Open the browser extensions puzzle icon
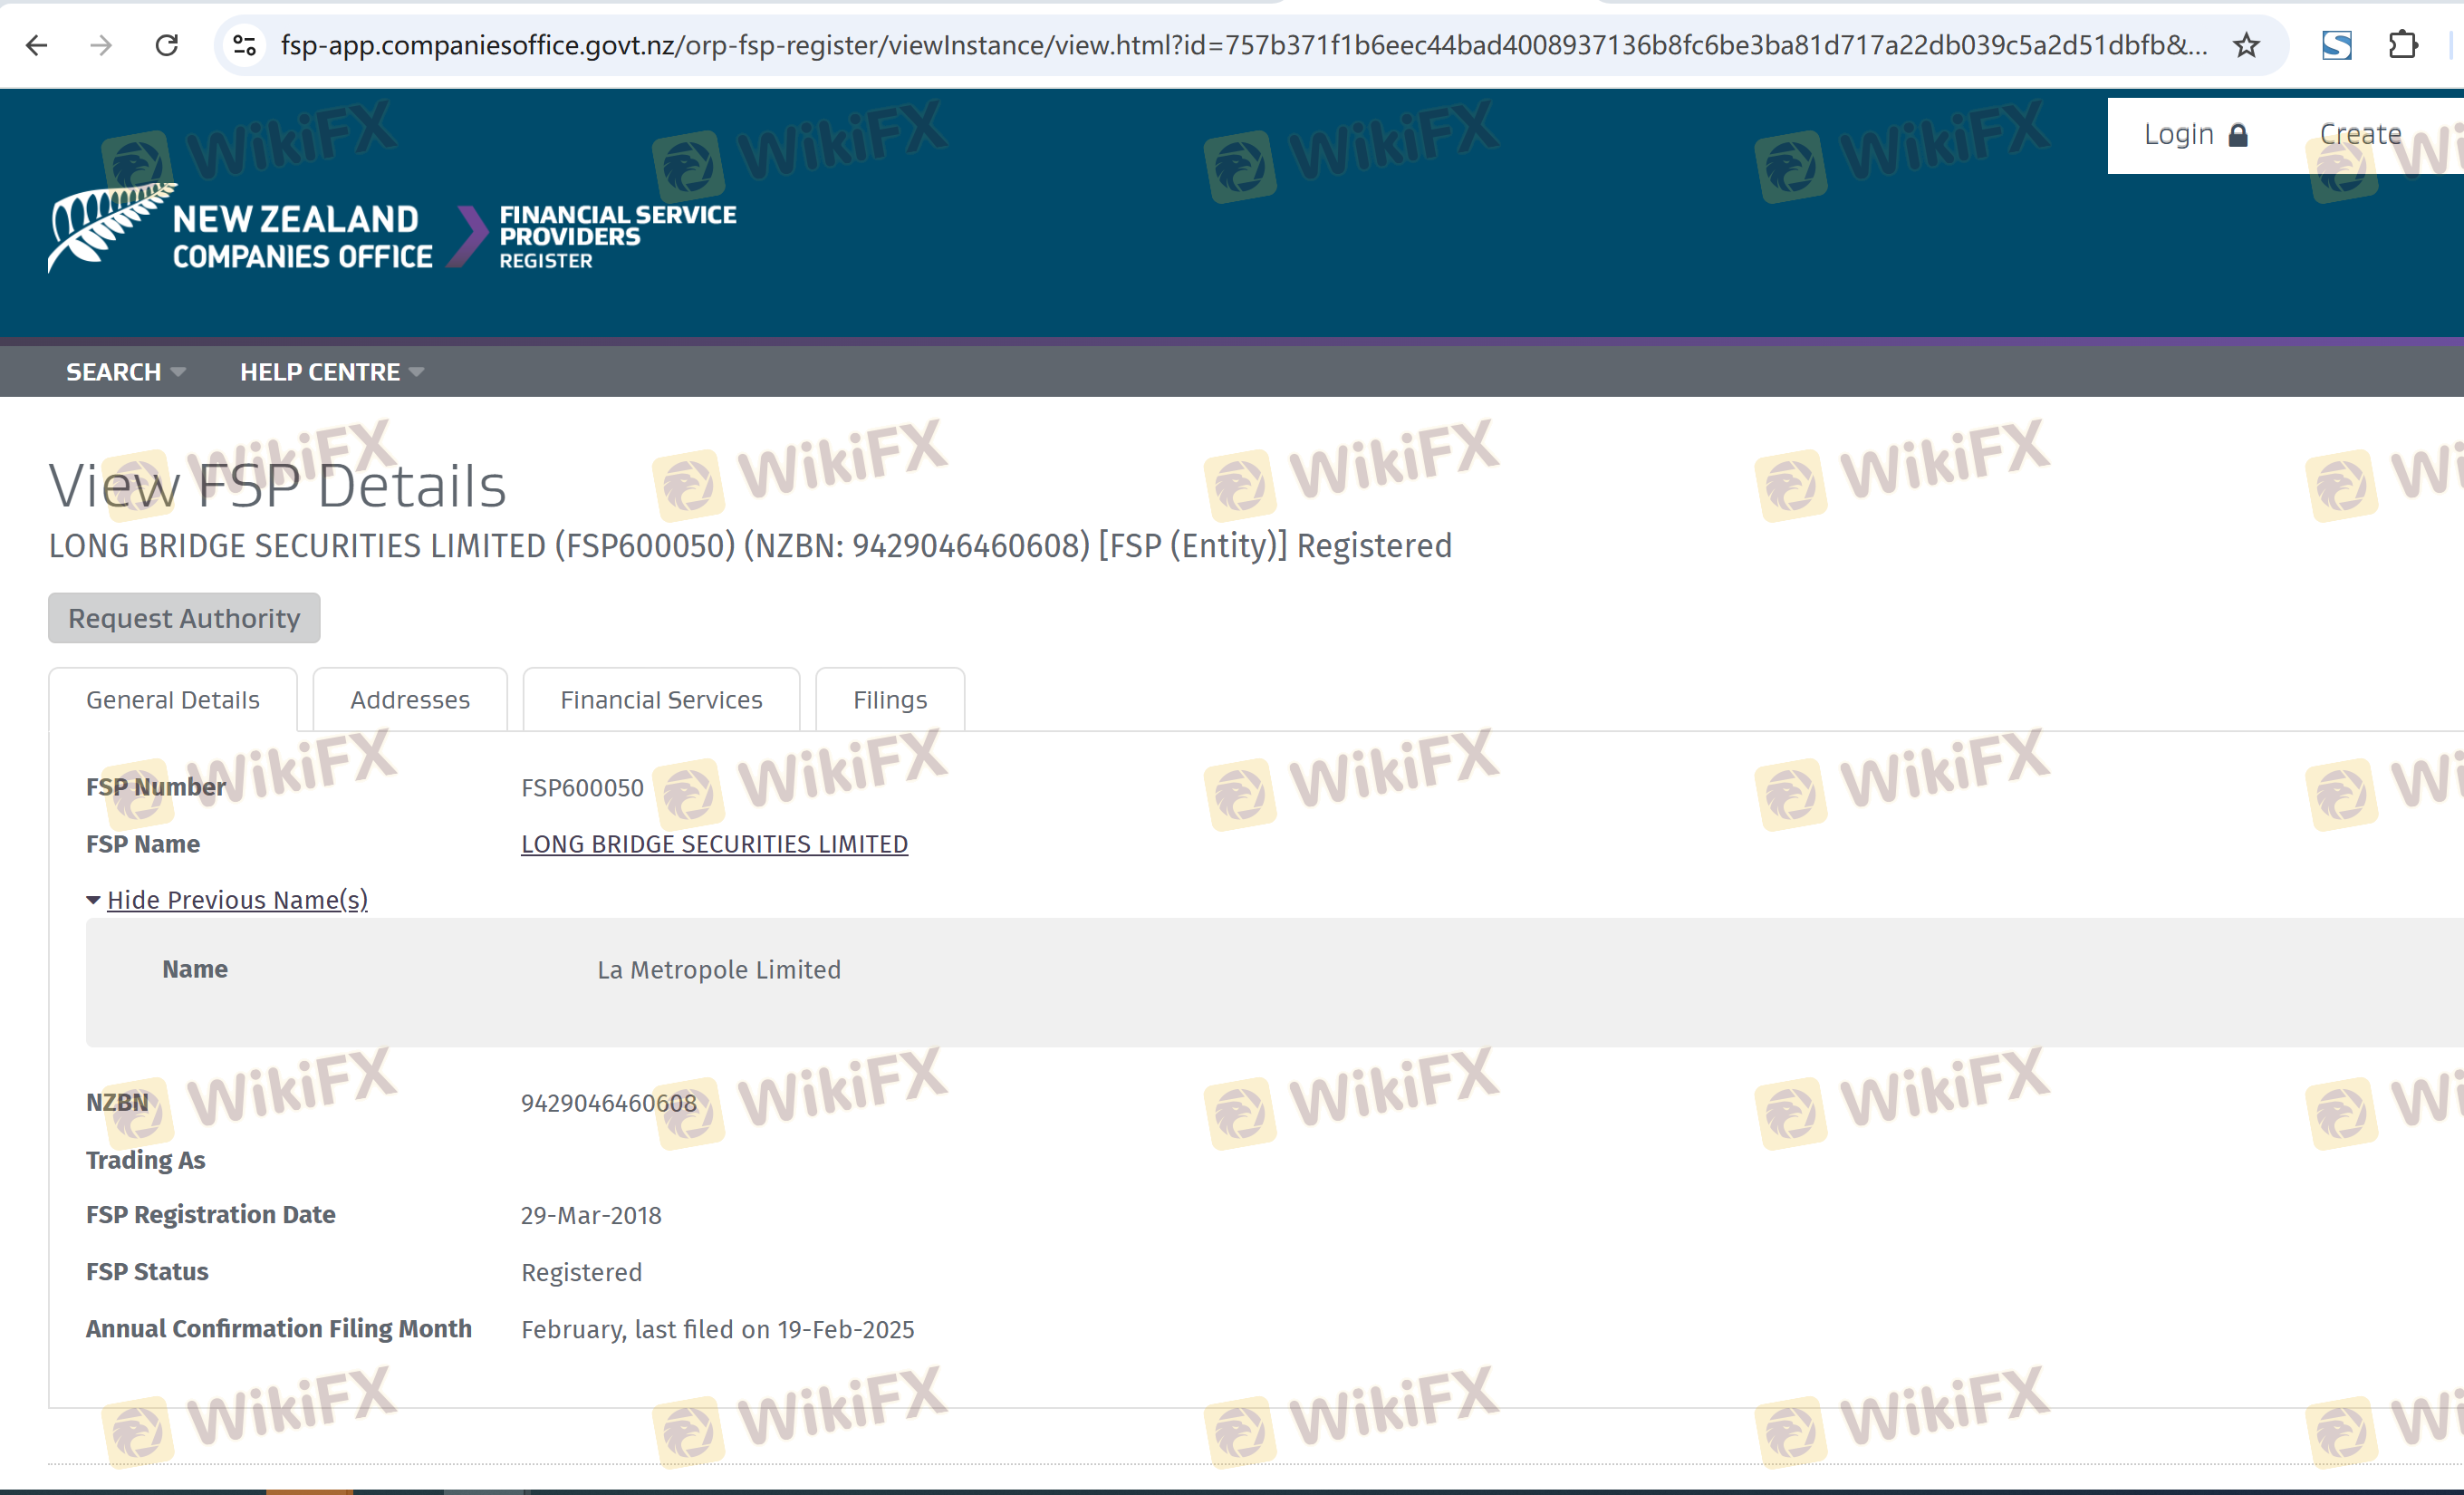This screenshot has height=1495, width=2464. pos(2402,45)
